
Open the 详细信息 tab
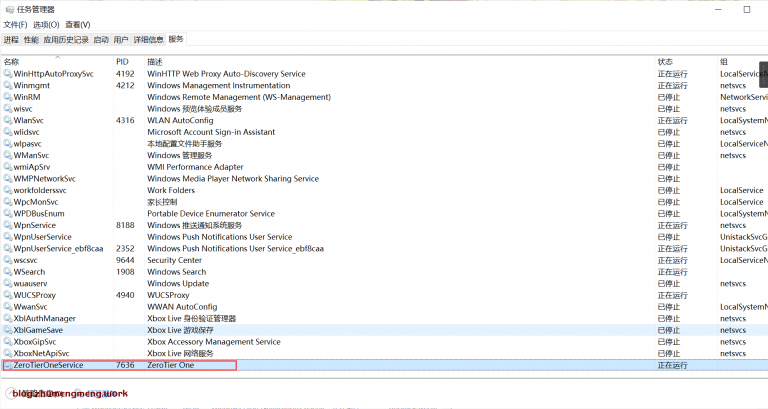point(148,40)
